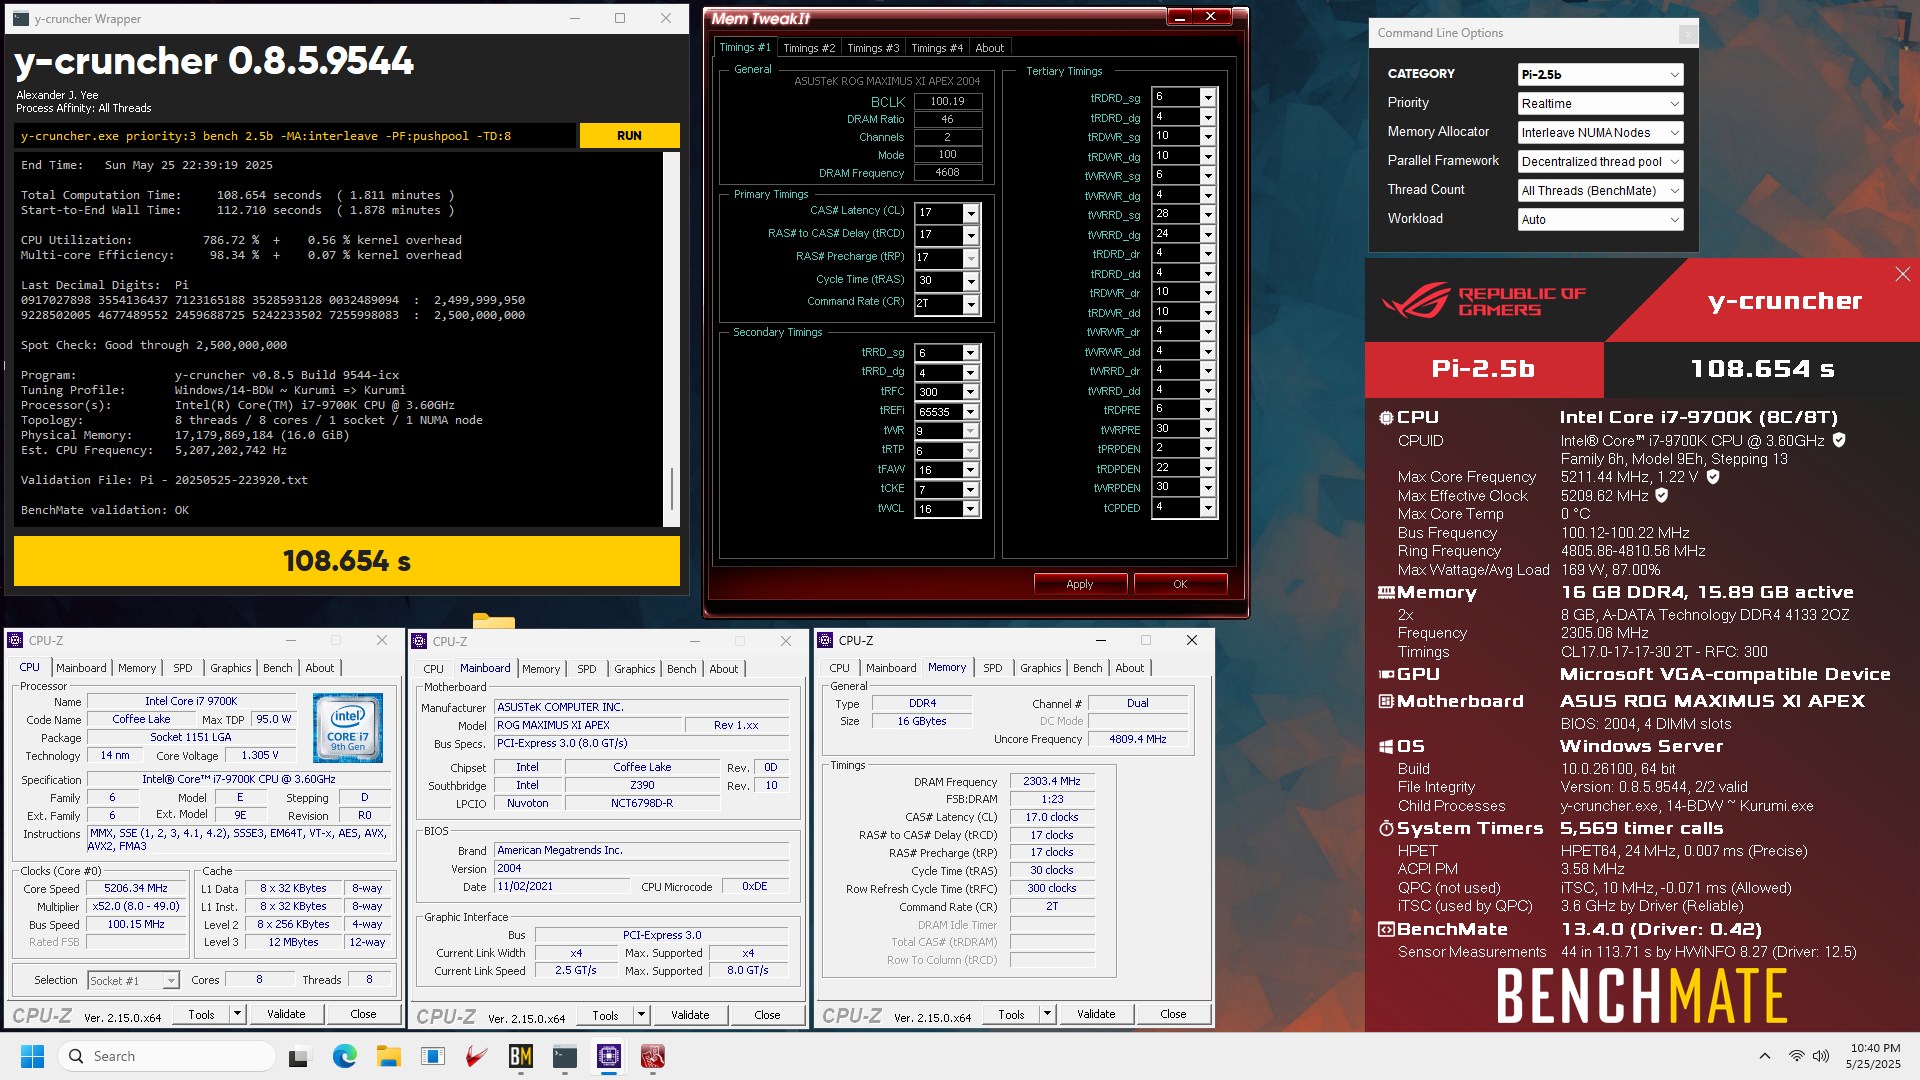The width and height of the screenshot is (1920, 1080).
Task: Open the CAS# Latency (CL) dropdown
Action: [x=970, y=213]
